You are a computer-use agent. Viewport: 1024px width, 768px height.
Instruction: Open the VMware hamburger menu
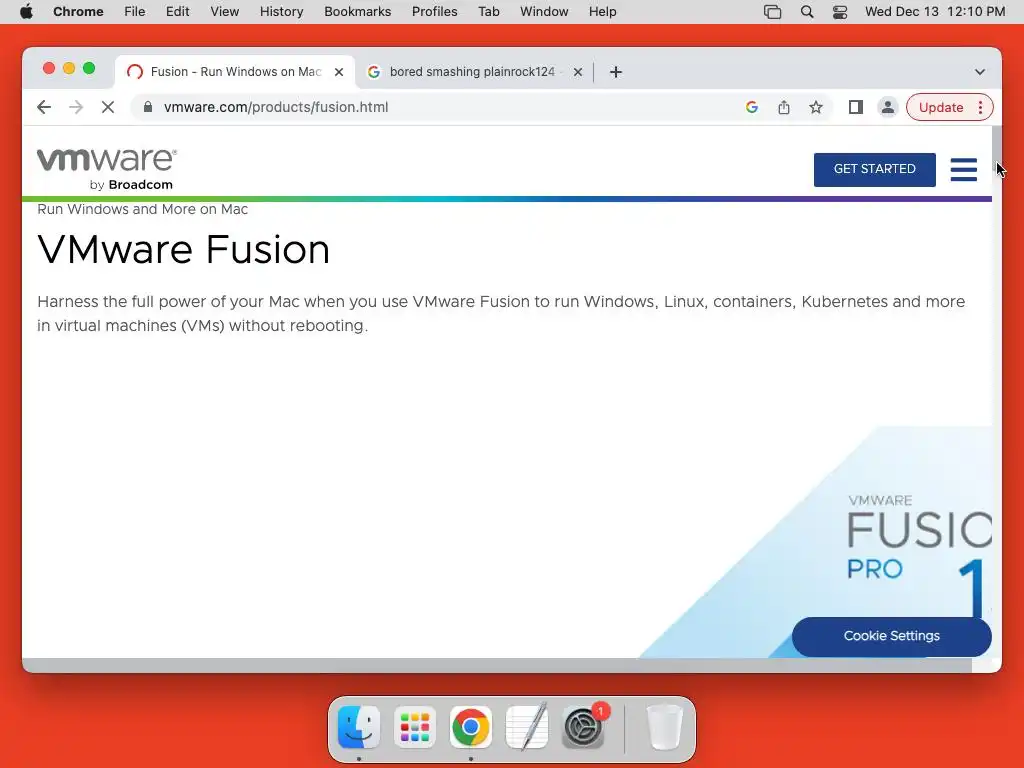tap(963, 169)
